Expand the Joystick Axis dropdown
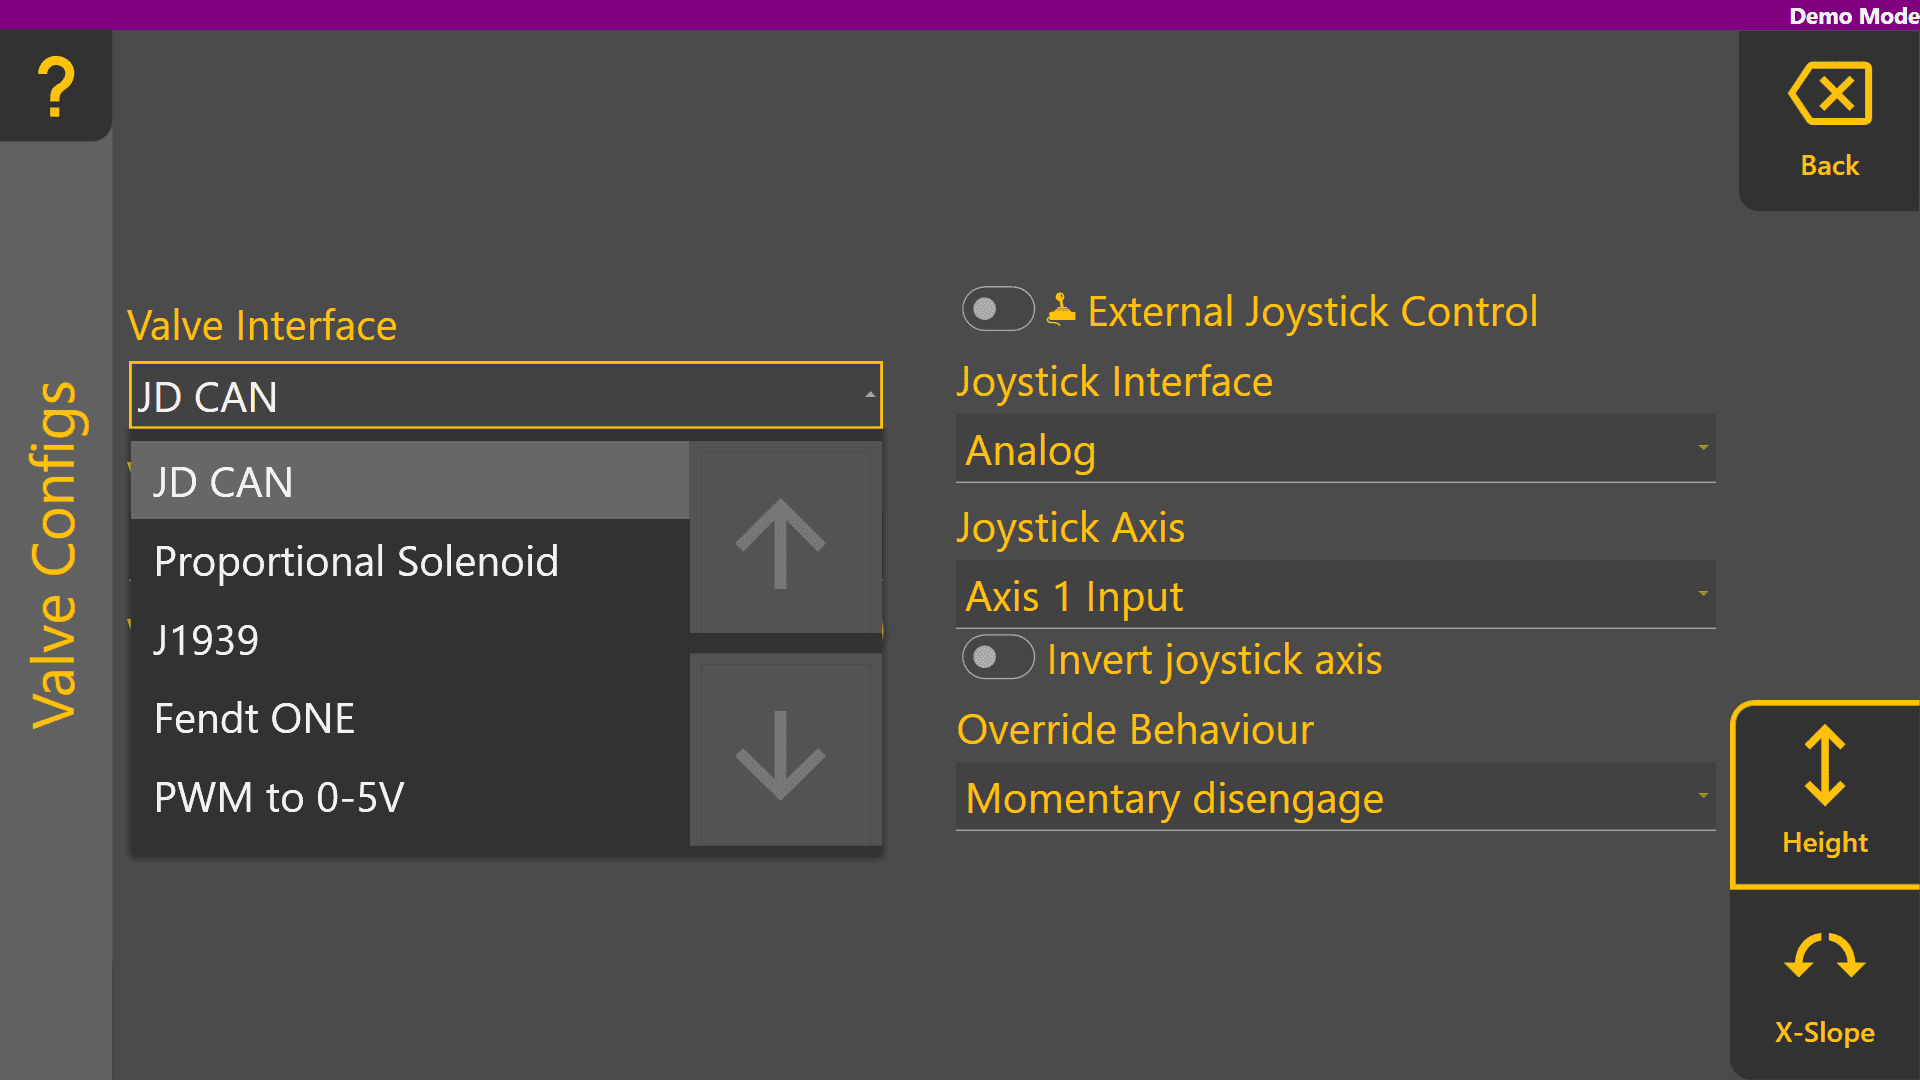Screen dimensions: 1920x1080 coord(1335,596)
